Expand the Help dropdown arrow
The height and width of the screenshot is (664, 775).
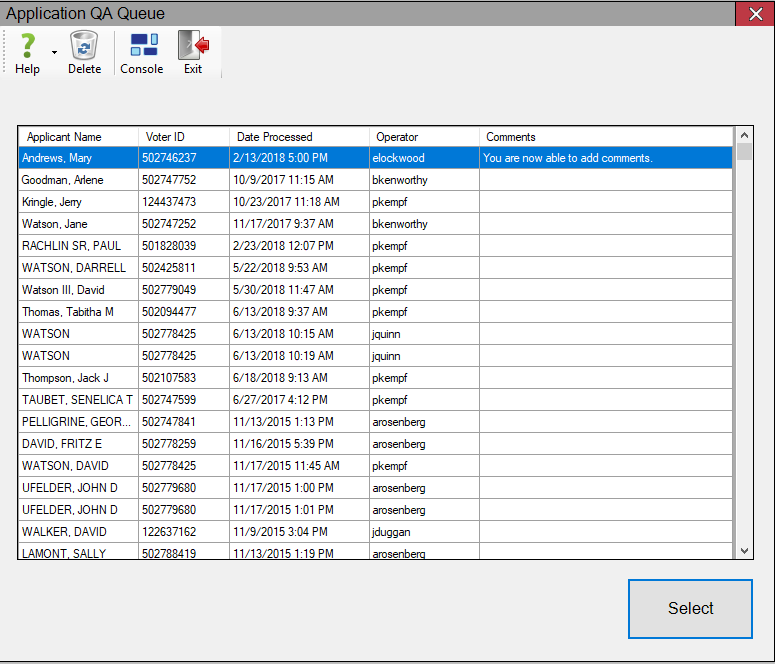[x=54, y=52]
